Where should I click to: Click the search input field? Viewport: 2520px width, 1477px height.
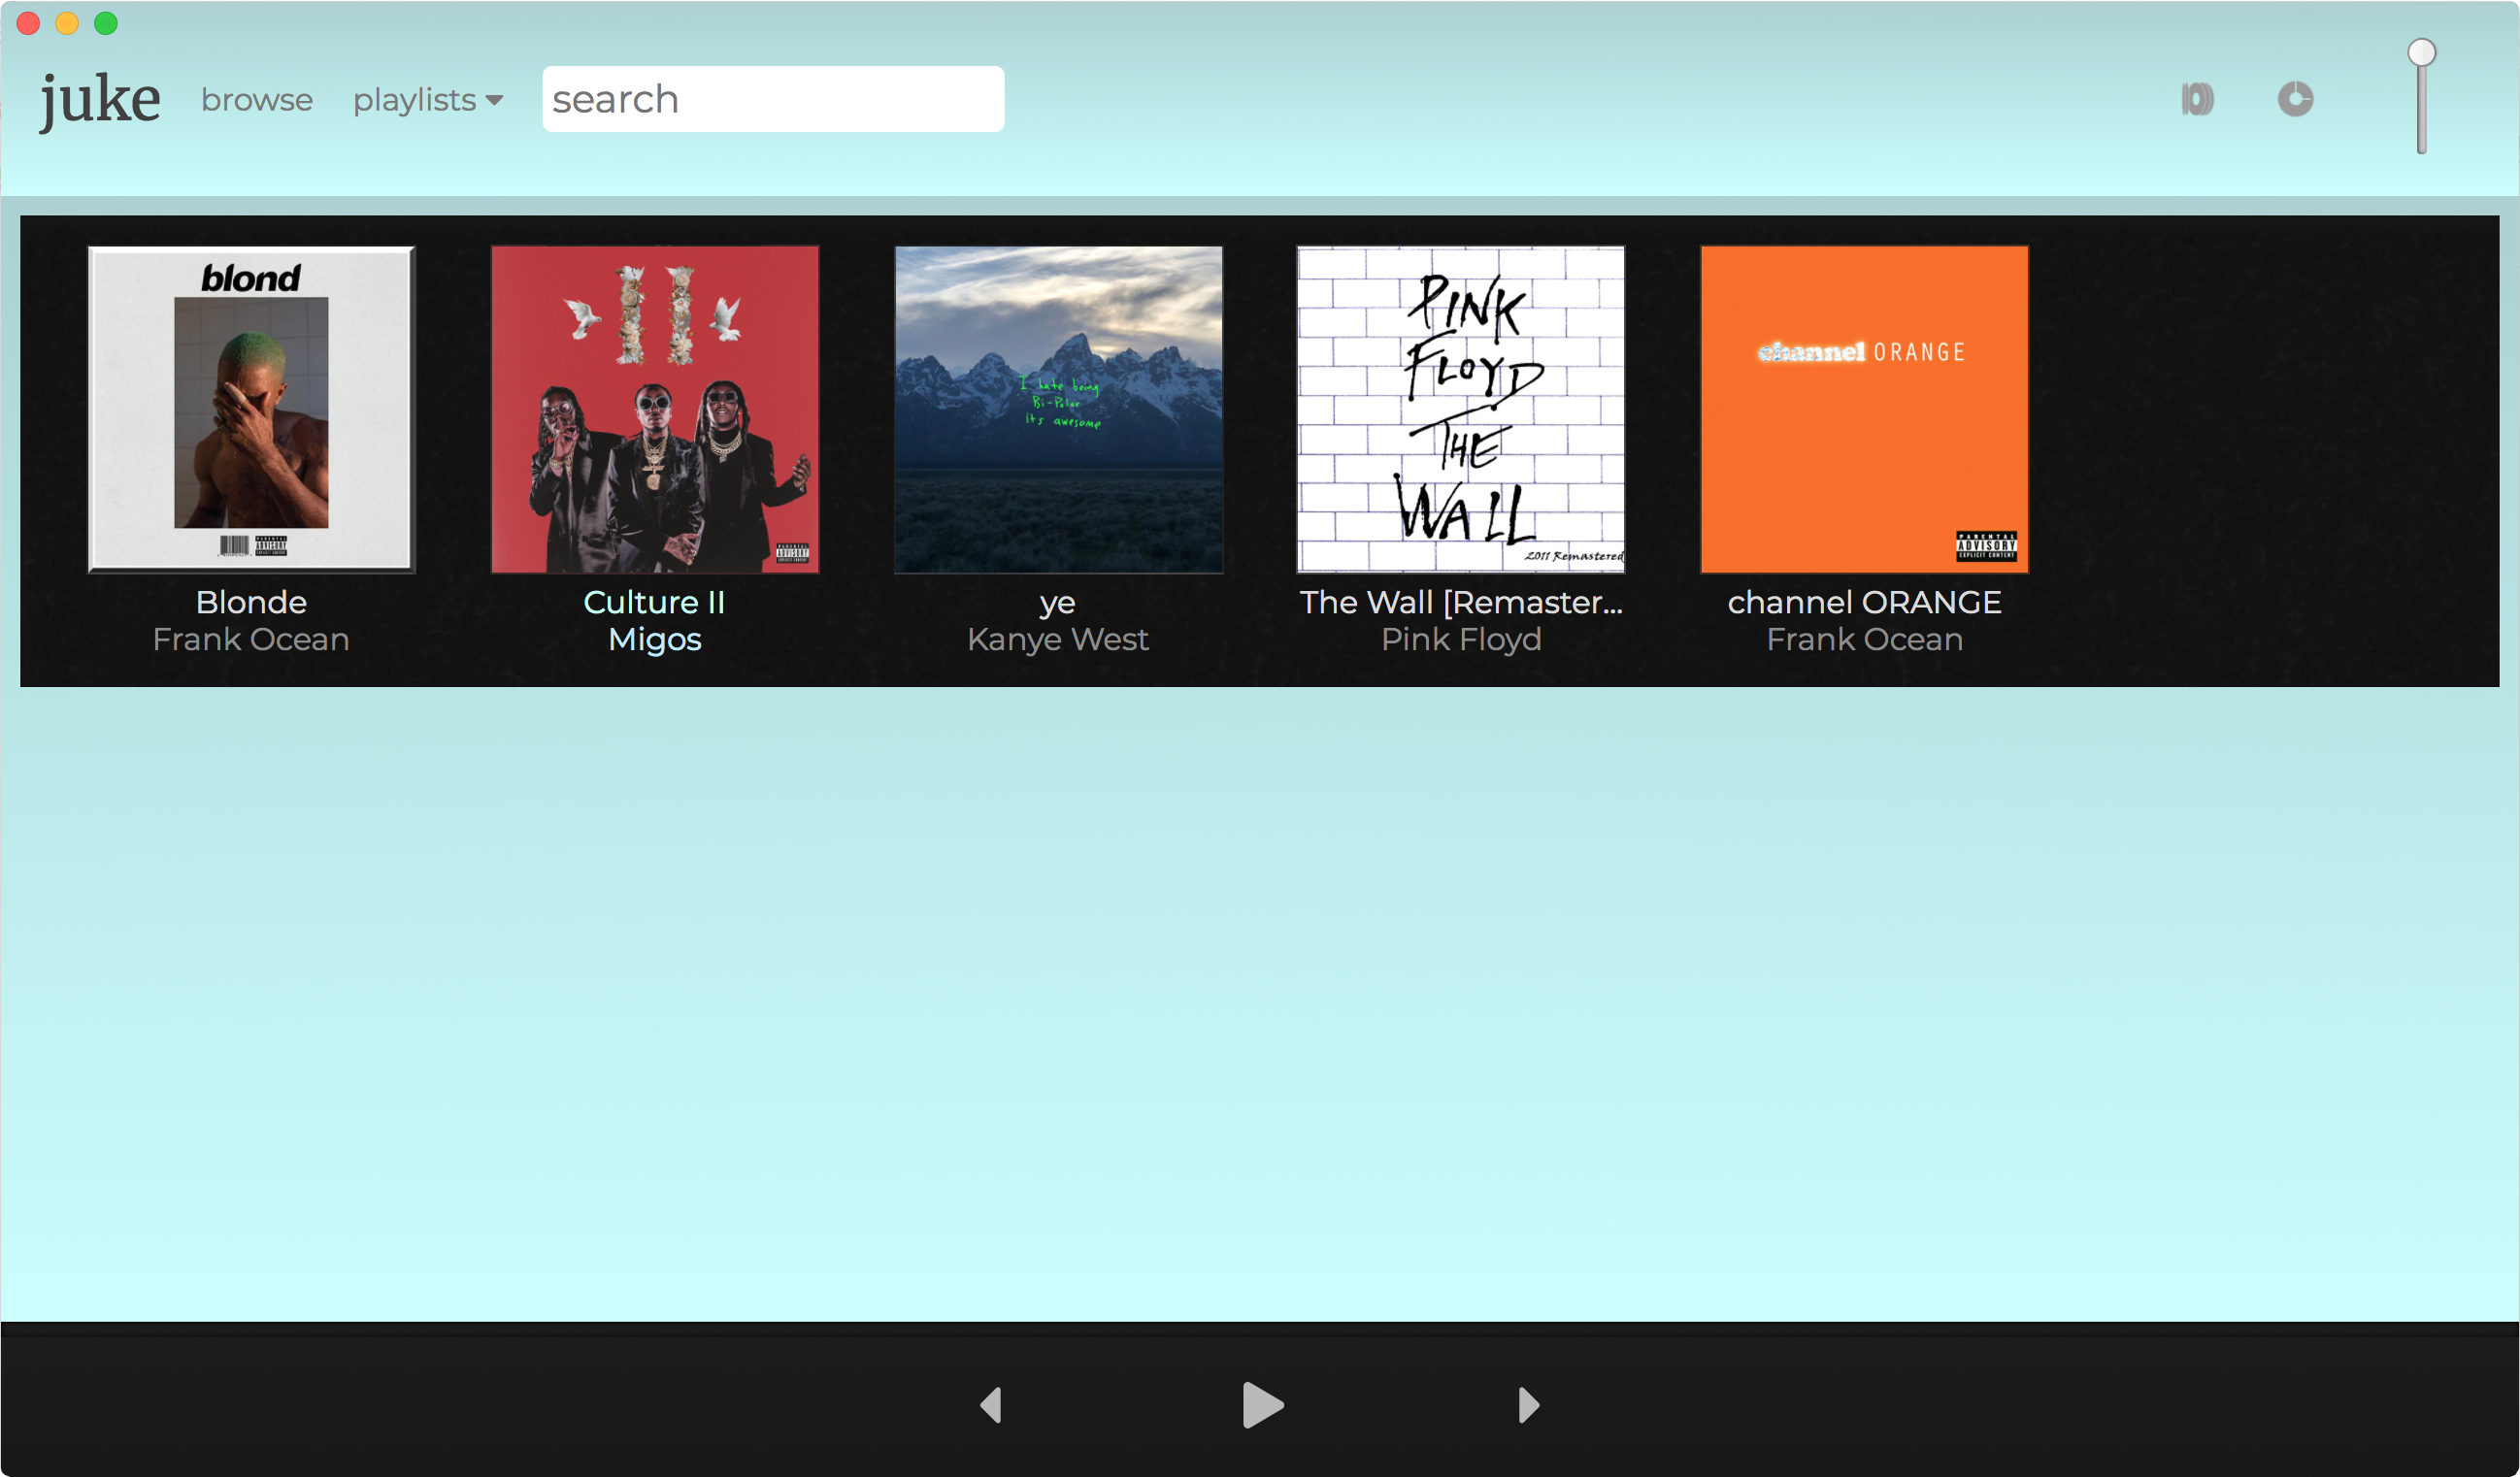point(772,99)
